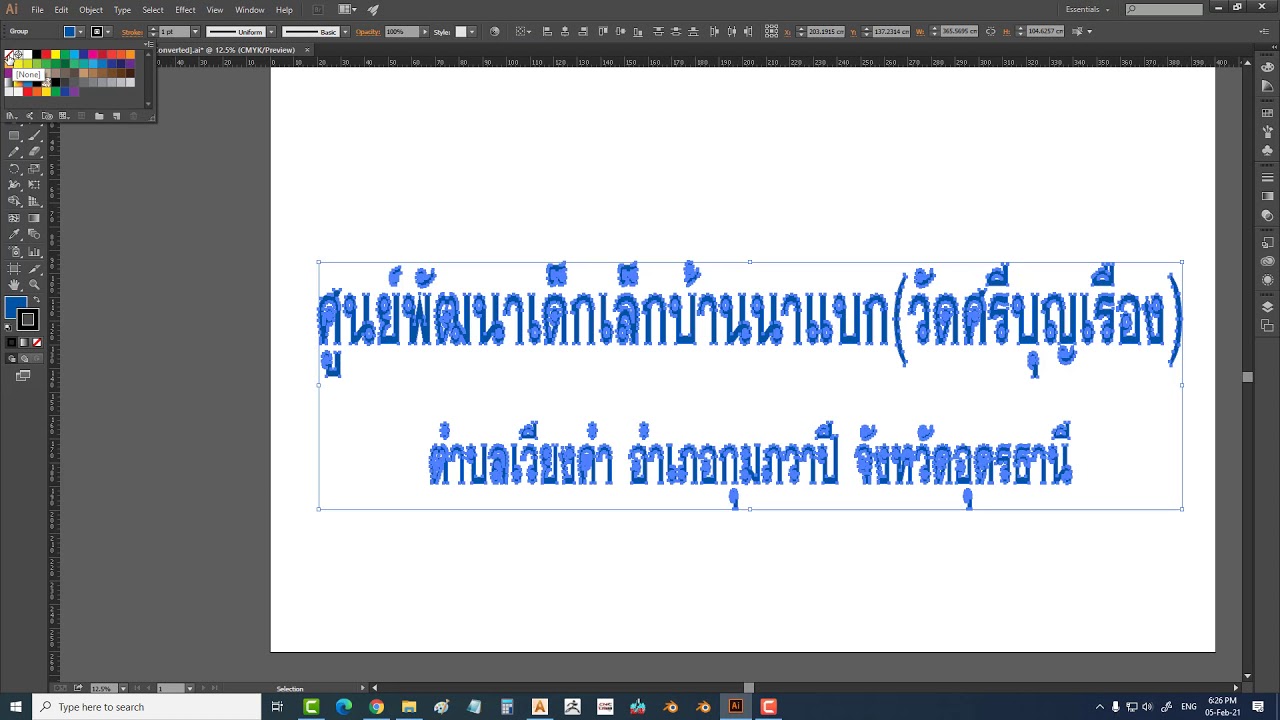
Task: Set paint mode to Color
Action: coord(12,342)
